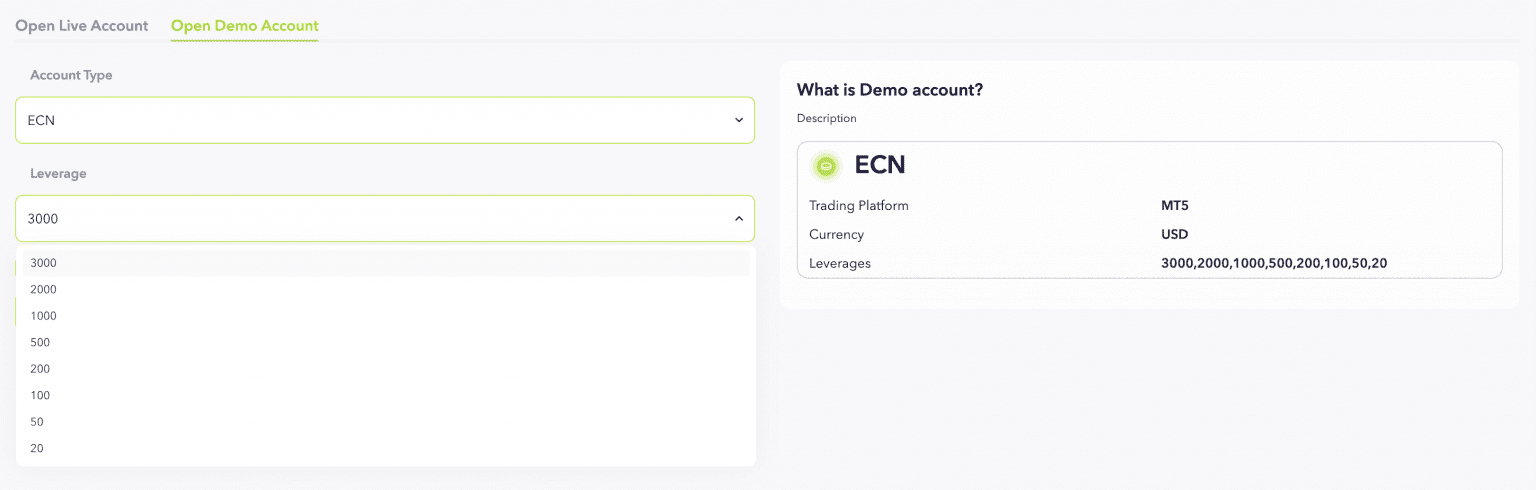This screenshot has width=1536, height=490.
Task: Collapse the Leverage dropdown with its arrow
Action: tap(739, 218)
